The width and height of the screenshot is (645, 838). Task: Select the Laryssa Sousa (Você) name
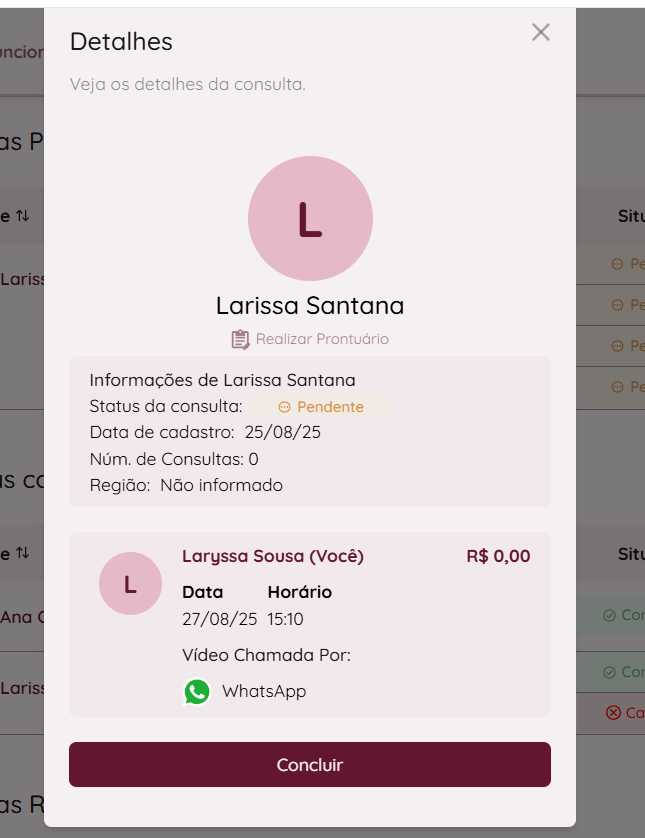273,556
